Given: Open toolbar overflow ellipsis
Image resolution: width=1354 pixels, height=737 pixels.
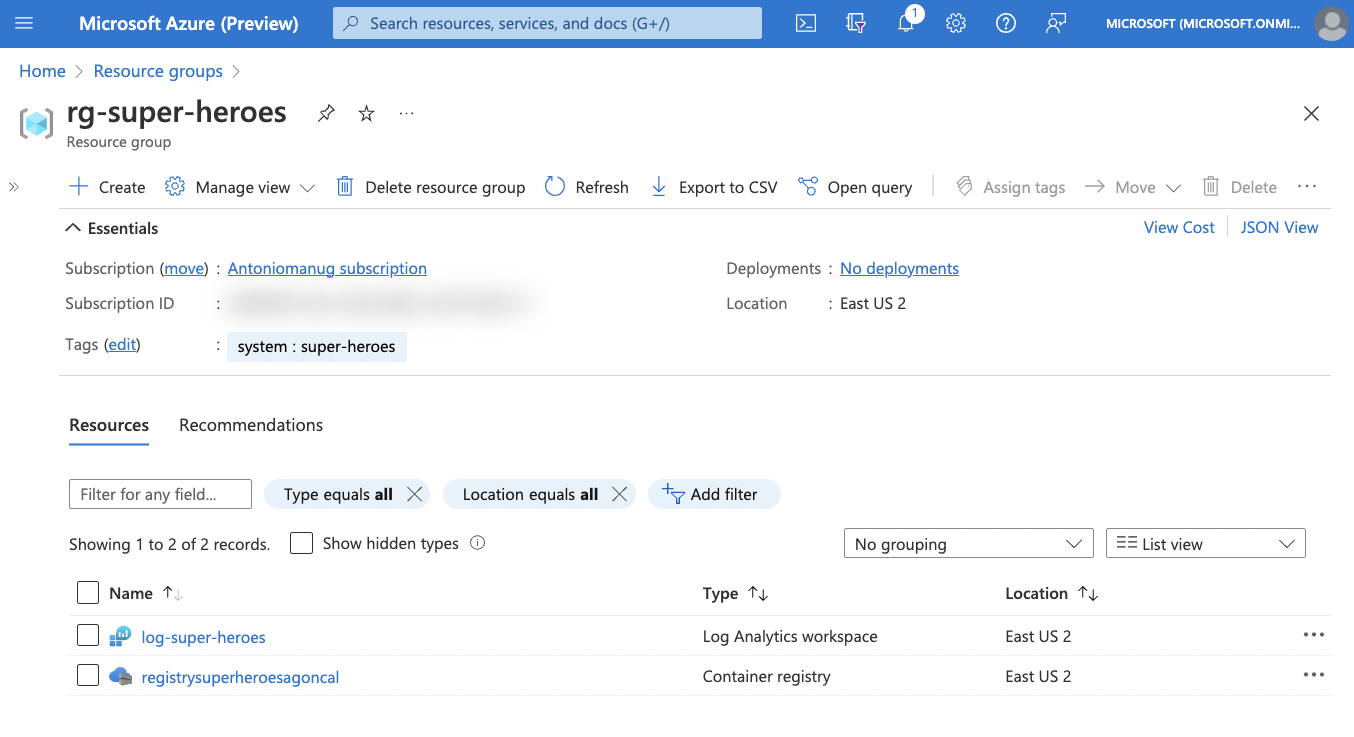Looking at the screenshot, I should click(x=1307, y=187).
